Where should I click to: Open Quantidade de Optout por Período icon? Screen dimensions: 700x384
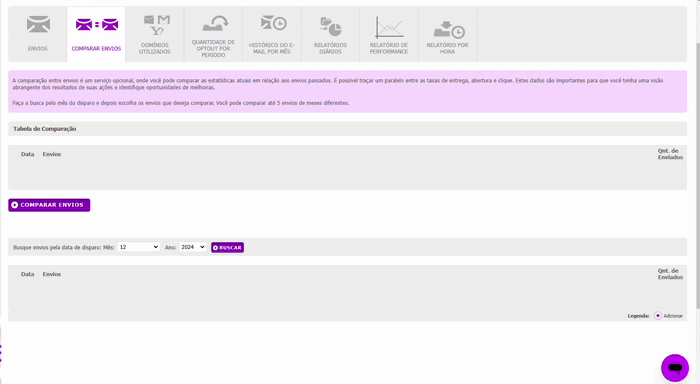pos(215,23)
